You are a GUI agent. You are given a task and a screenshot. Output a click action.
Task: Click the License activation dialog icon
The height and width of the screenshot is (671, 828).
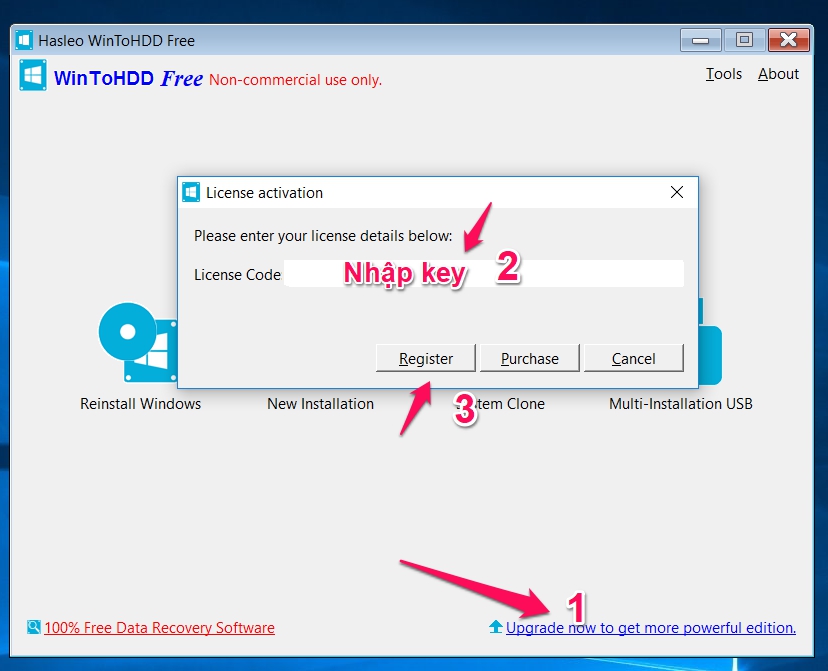[191, 192]
